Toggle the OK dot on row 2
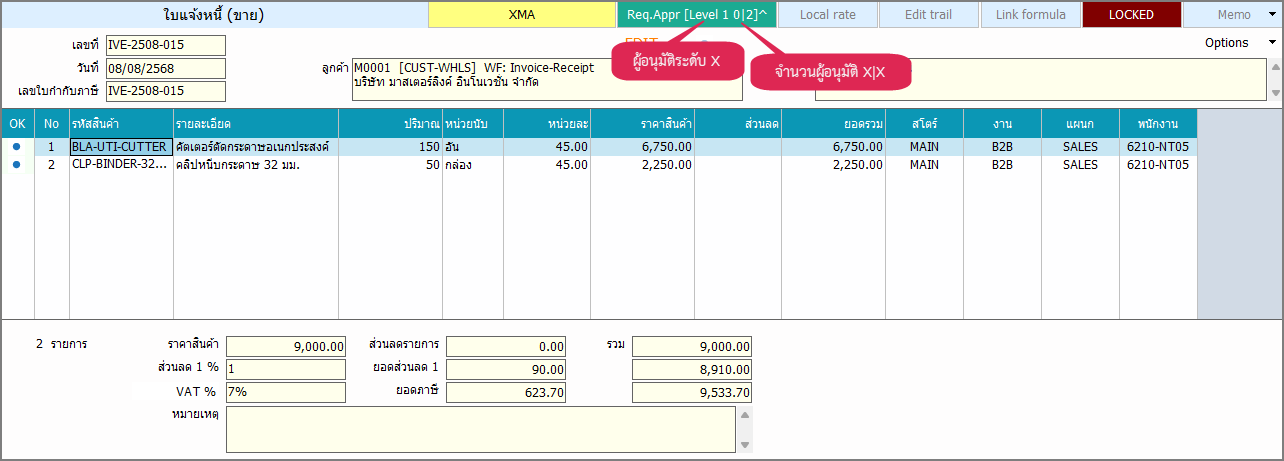Screen dimensions: 1284x461 pos(17,165)
